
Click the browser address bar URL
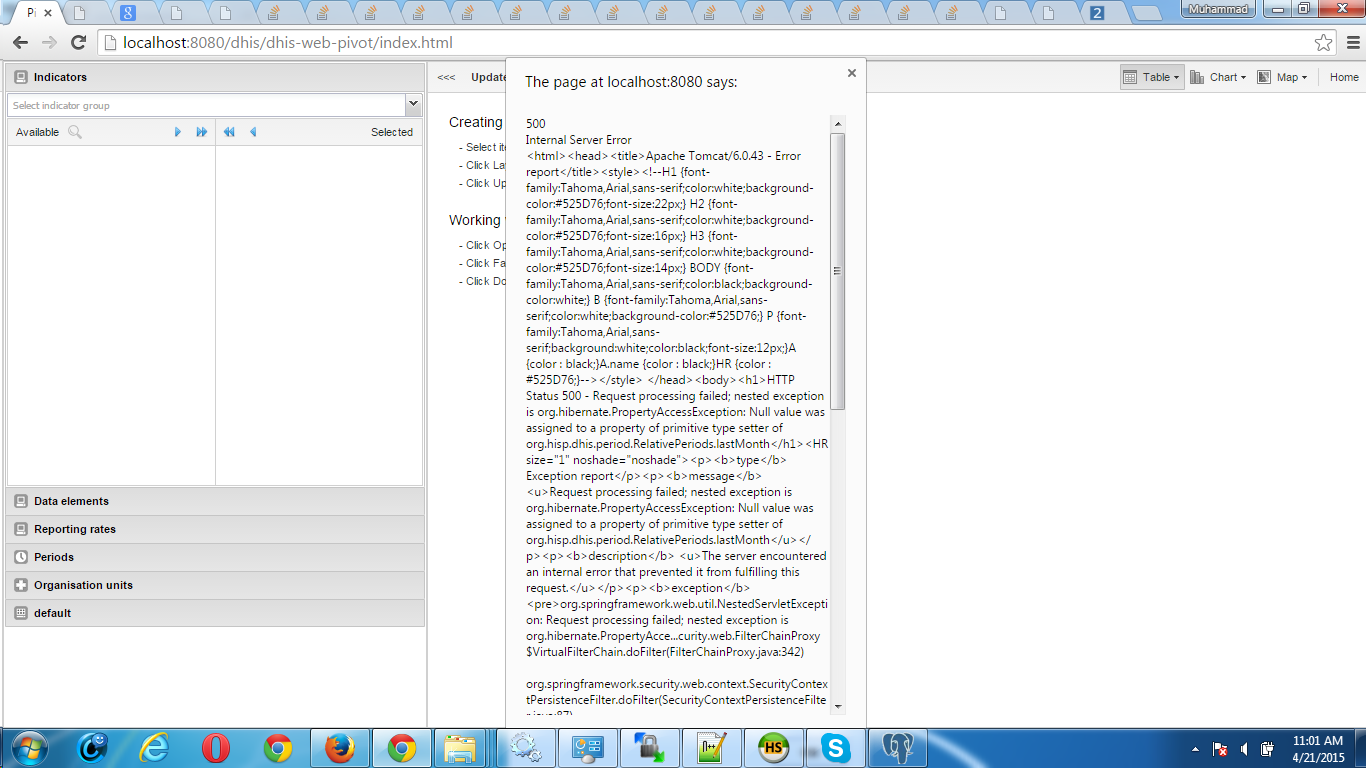(x=287, y=43)
